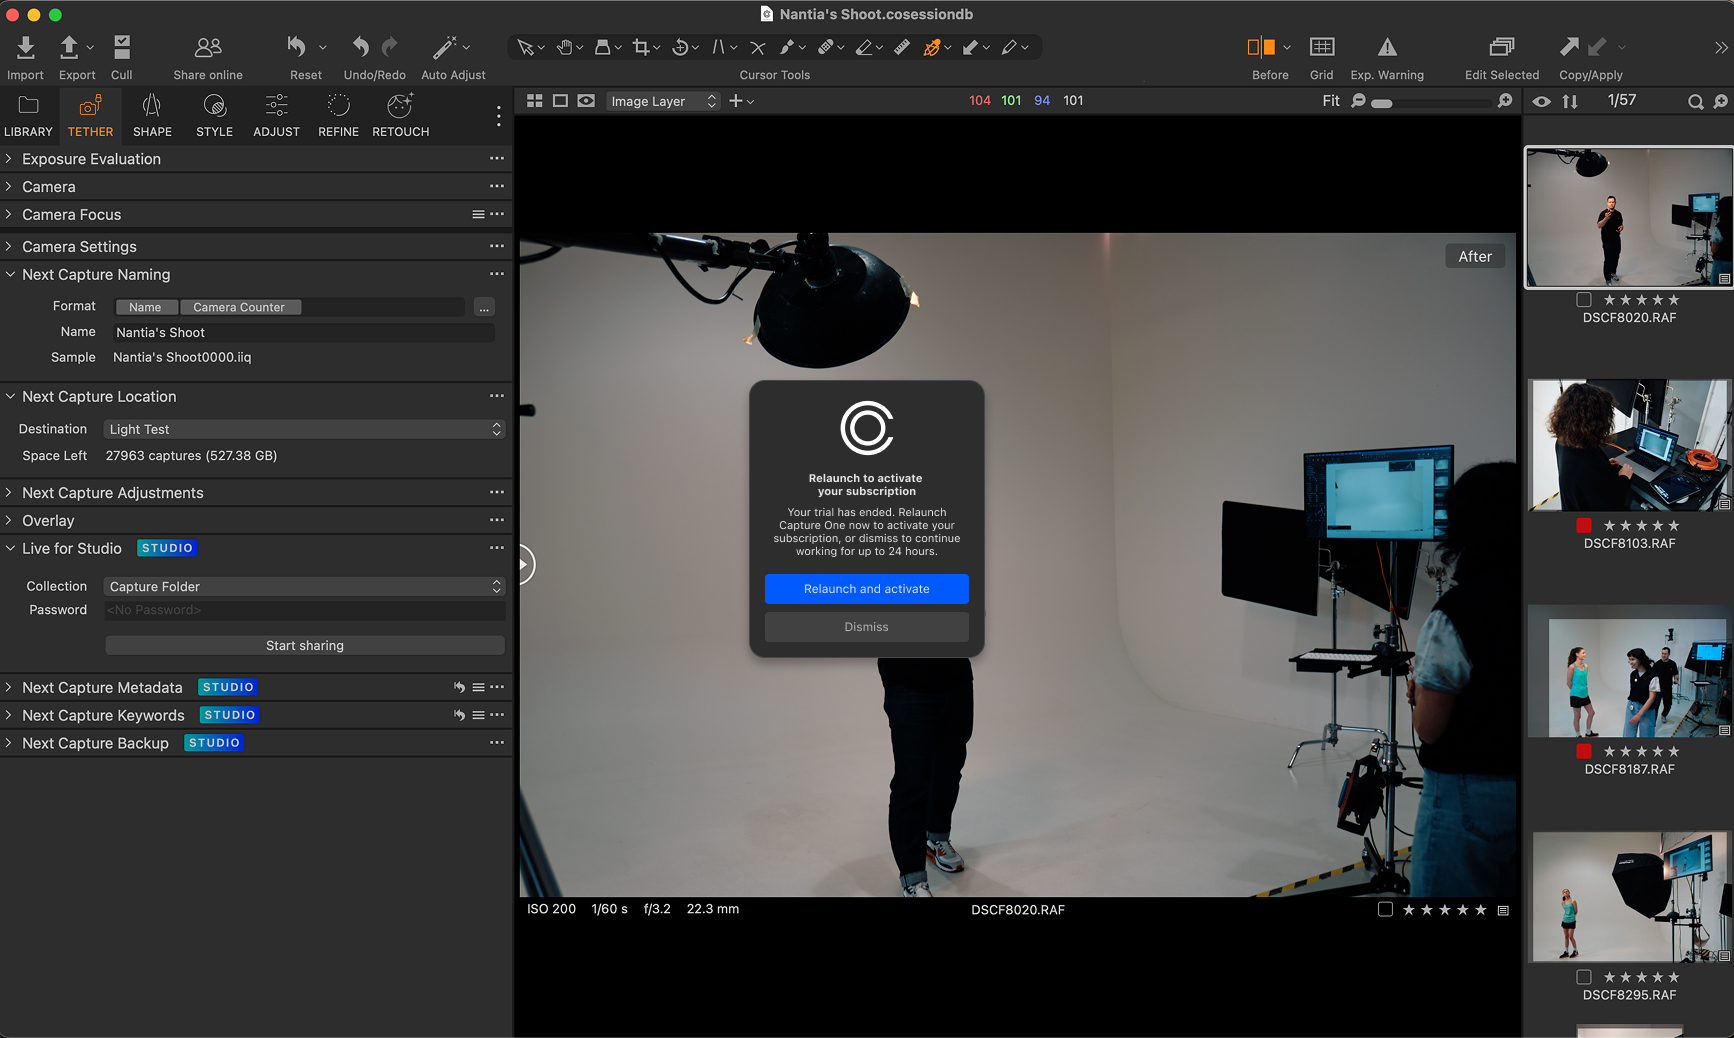Show the Exposure Warning

point(1386,48)
